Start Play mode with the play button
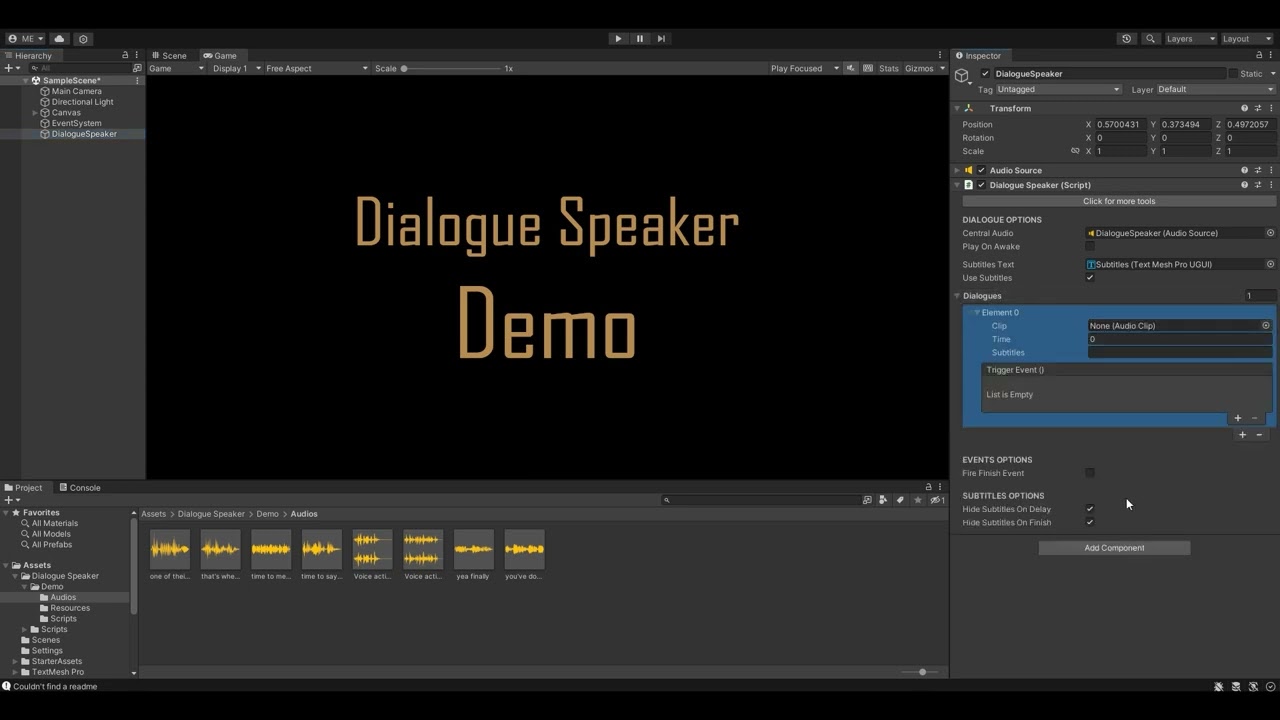This screenshot has height=720, width=1280. (618, 39)
